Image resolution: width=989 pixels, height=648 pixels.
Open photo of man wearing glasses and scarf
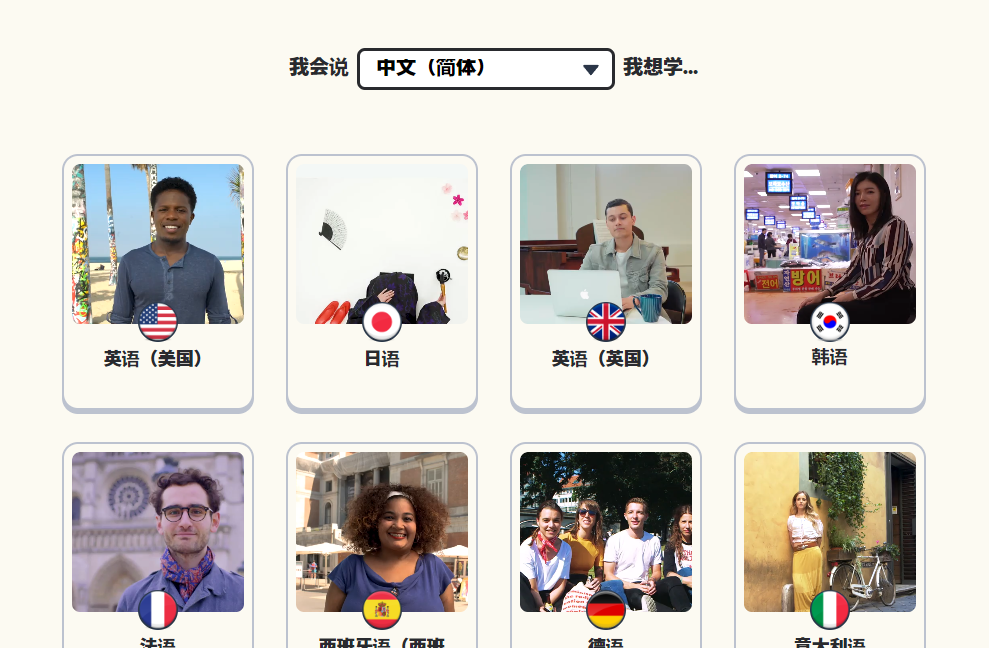(x=158, y=531)
